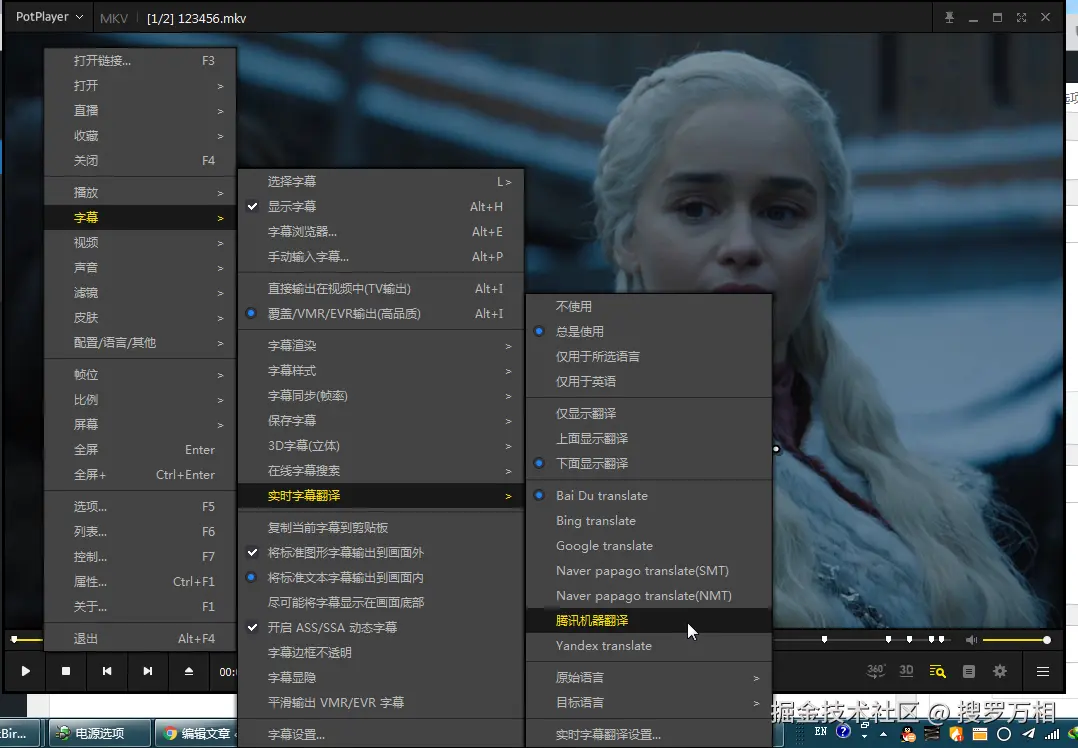Click the yellow chapter search list icon
Image resolution: width=1078 pixels, height=748 pixels.
pos(937,671)
